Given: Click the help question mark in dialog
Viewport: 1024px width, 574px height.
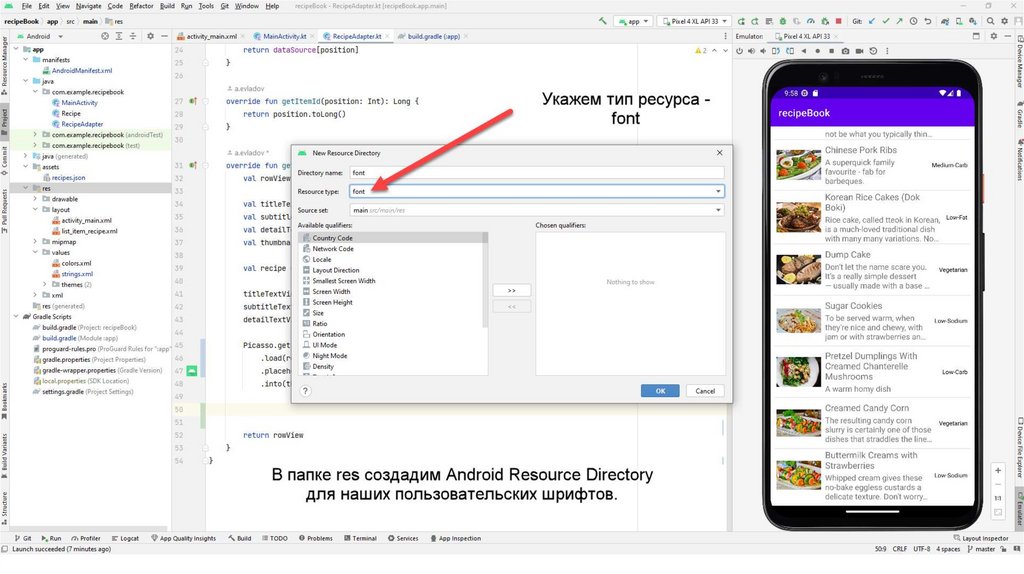Looking at the screenshot, I should (x=305, y=391).
